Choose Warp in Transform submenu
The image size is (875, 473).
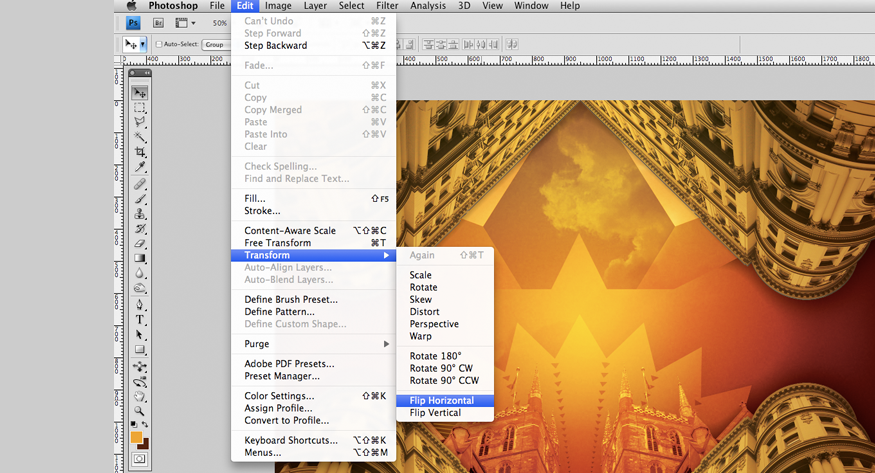point(445,336)
